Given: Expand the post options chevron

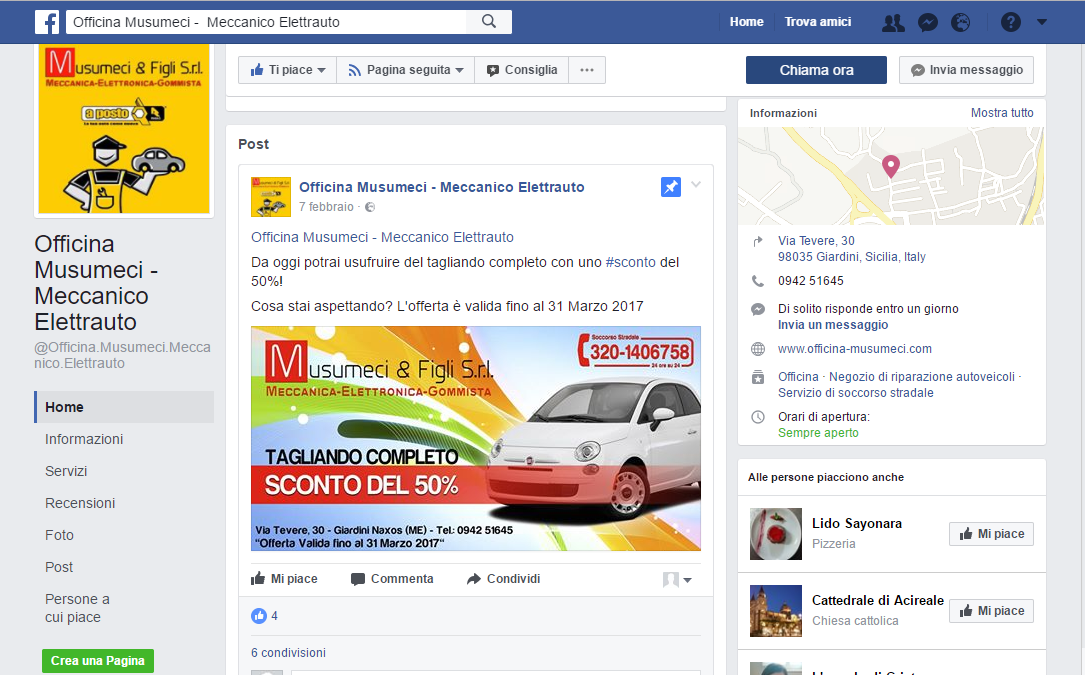Looking at the screenshot, I should [x=696, y=185].
